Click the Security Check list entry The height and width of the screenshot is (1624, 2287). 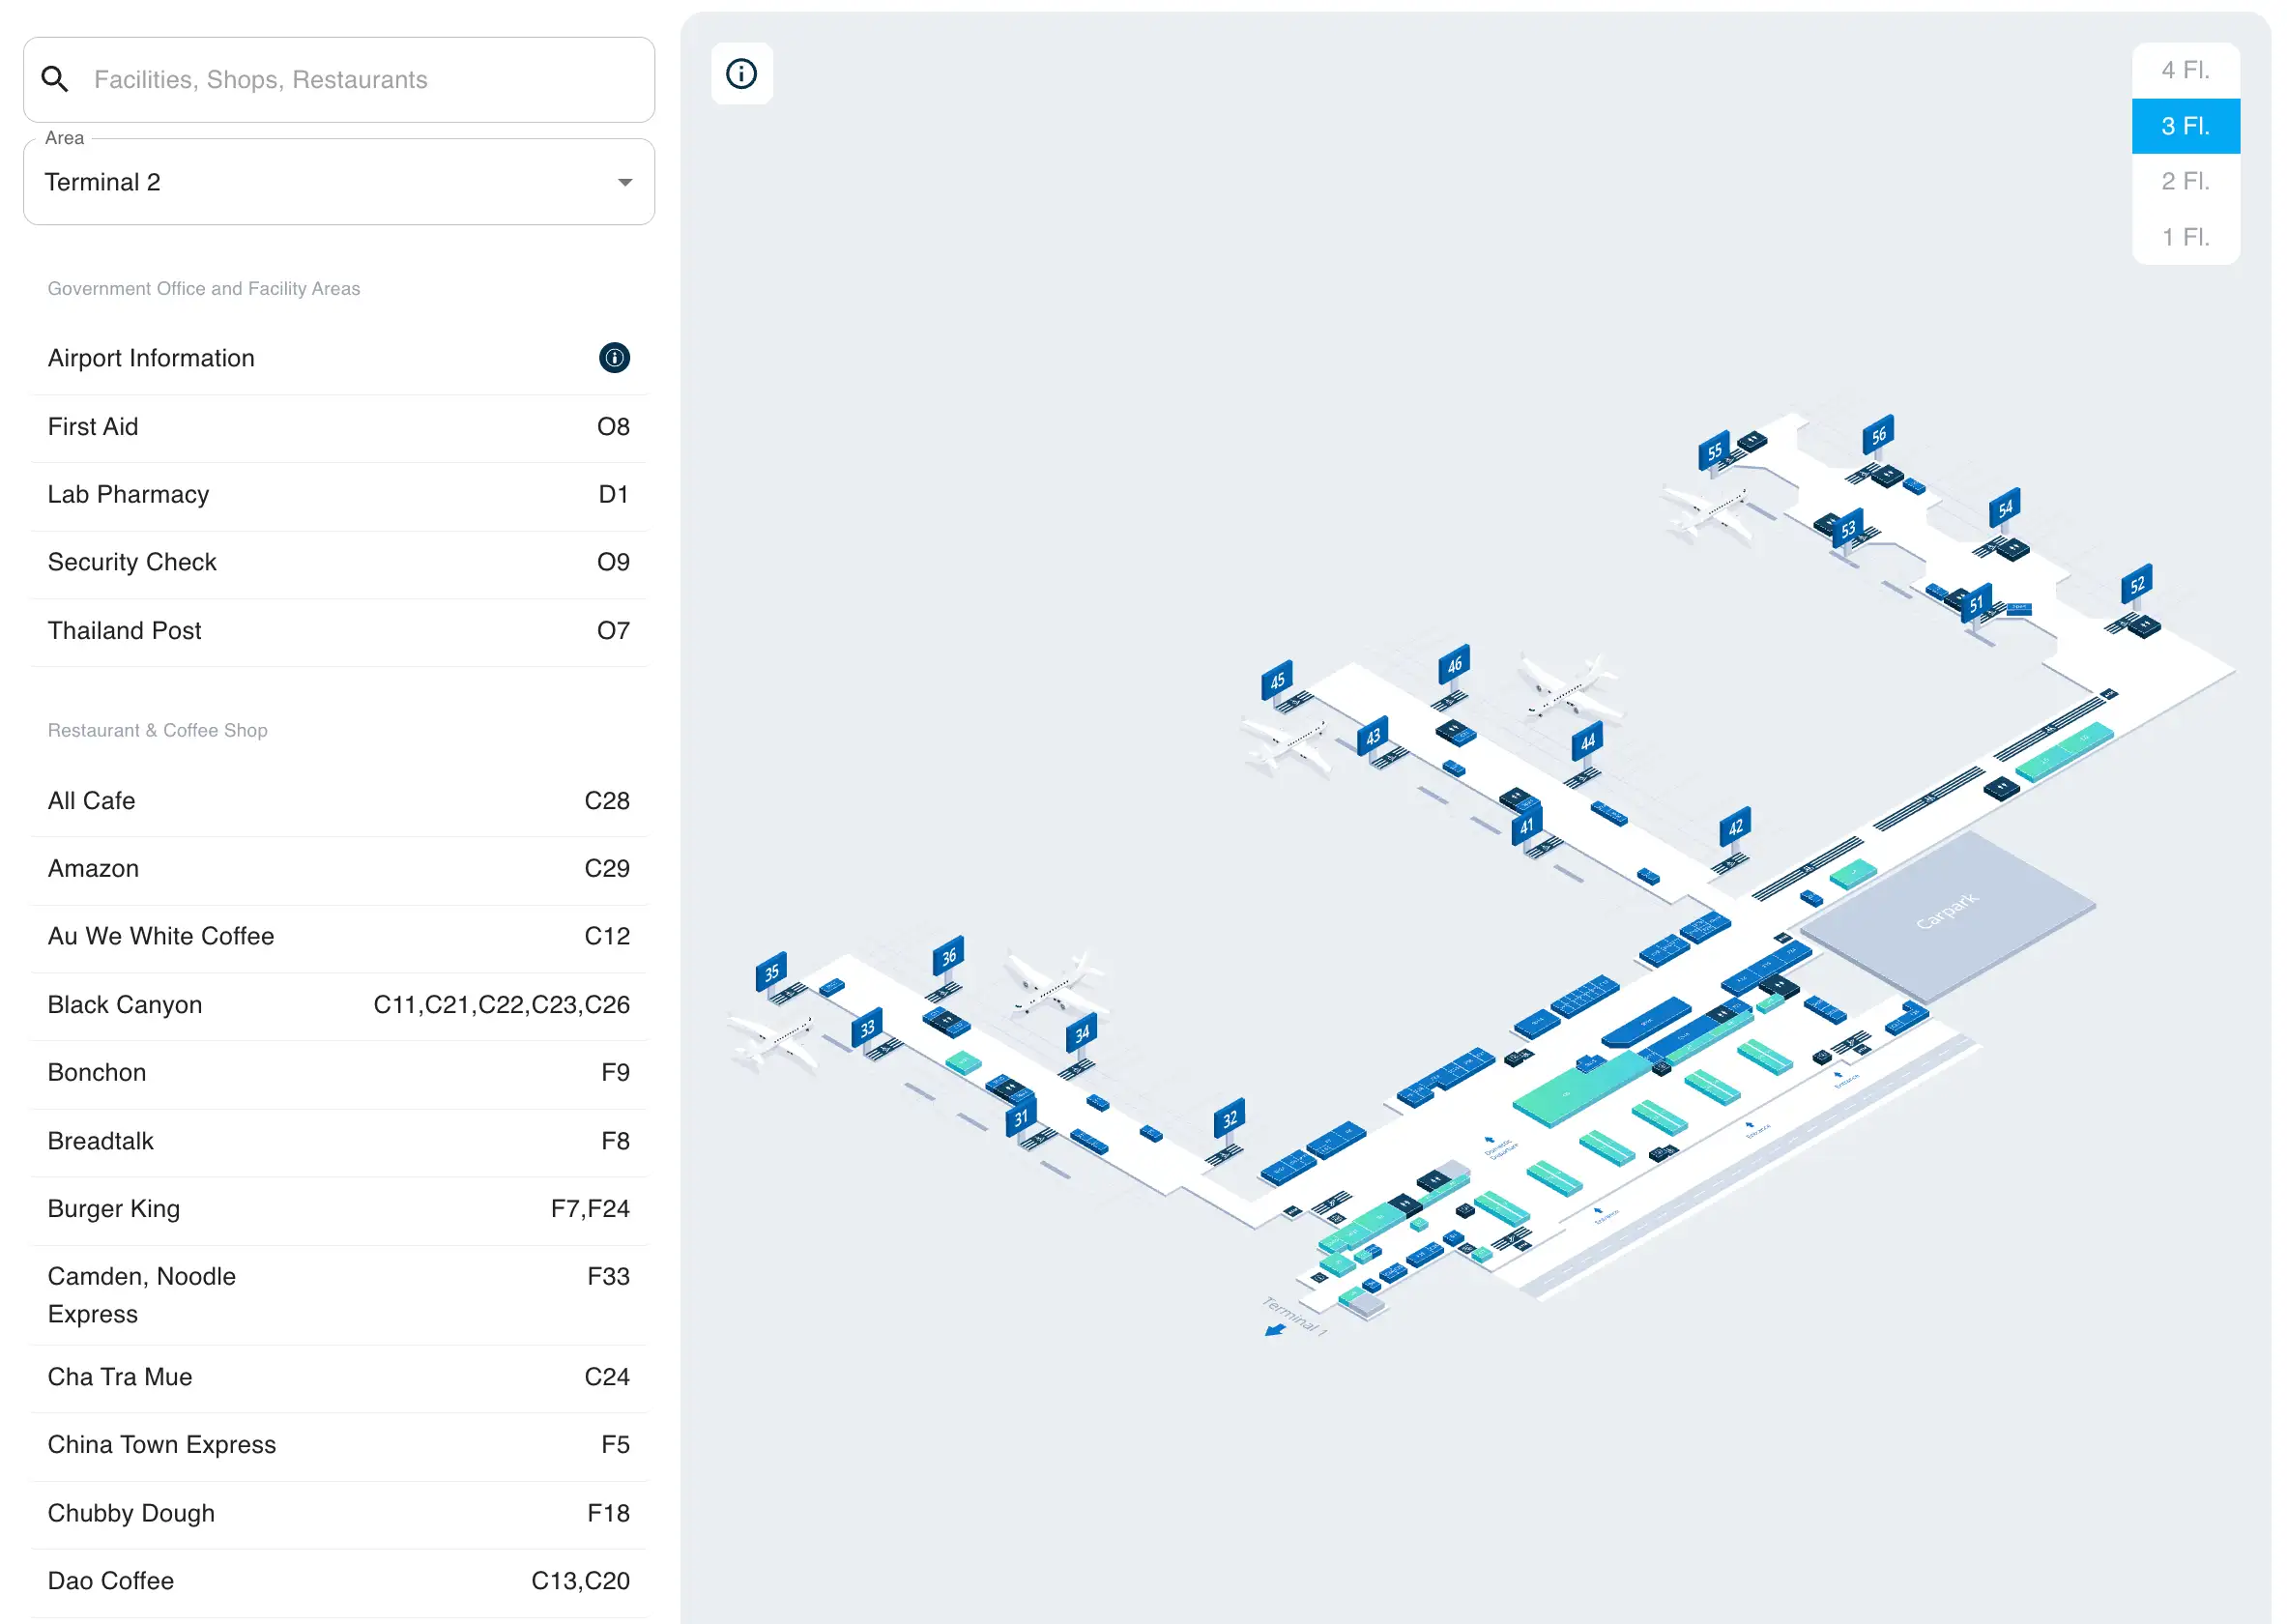point(338,562)
